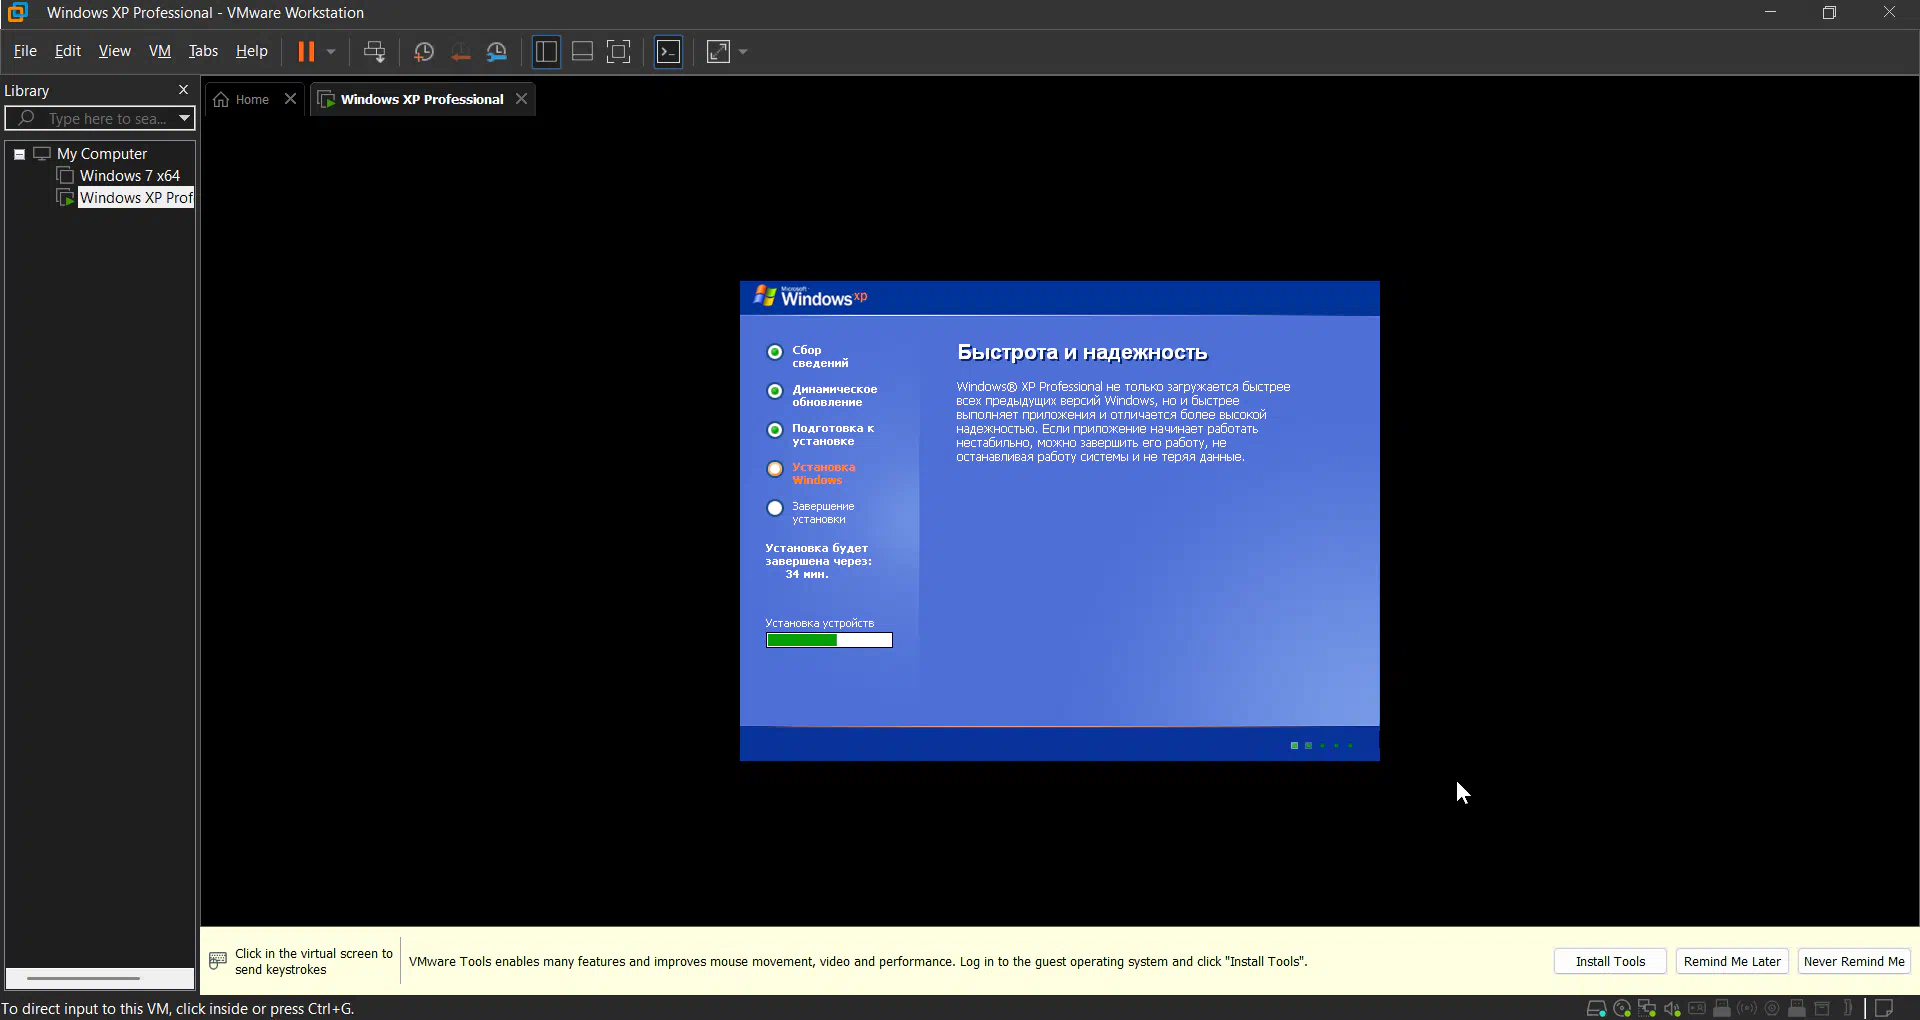Screen dimensions: 1920x1020
Task: Close the Windows XP Professional tab
Action: point(521,98)
